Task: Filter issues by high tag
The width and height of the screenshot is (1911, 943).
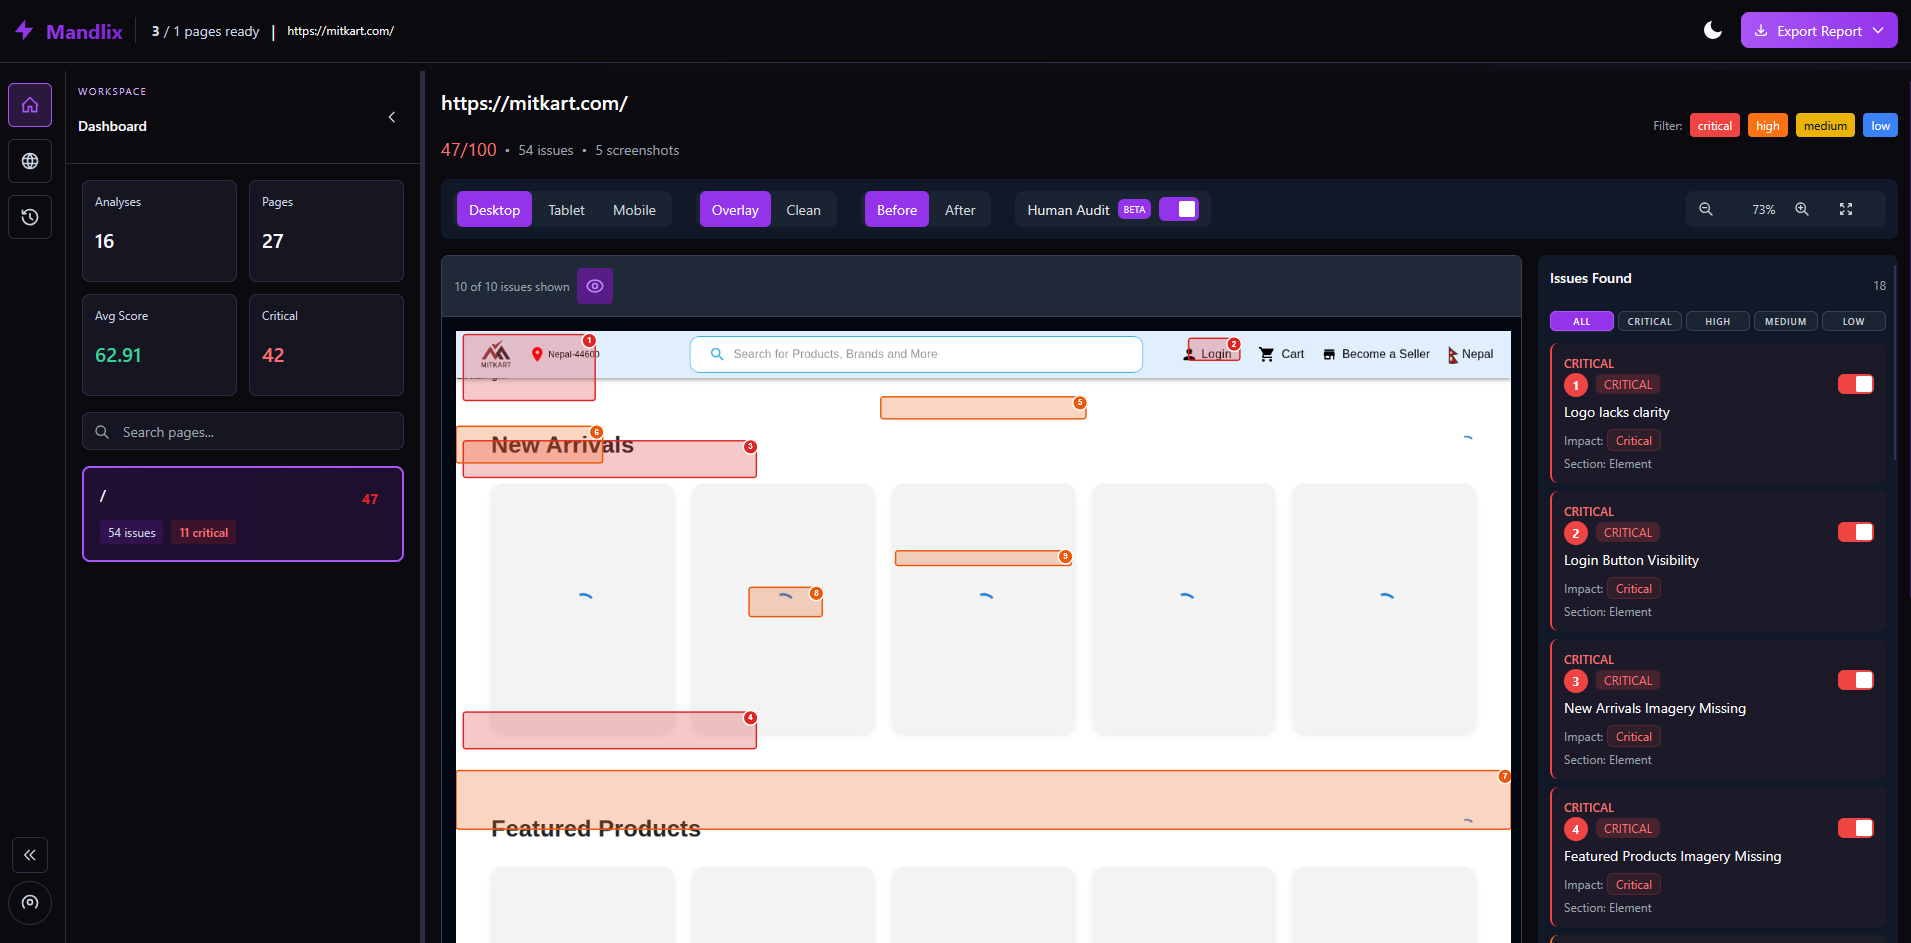Action: pos(1768,125)
